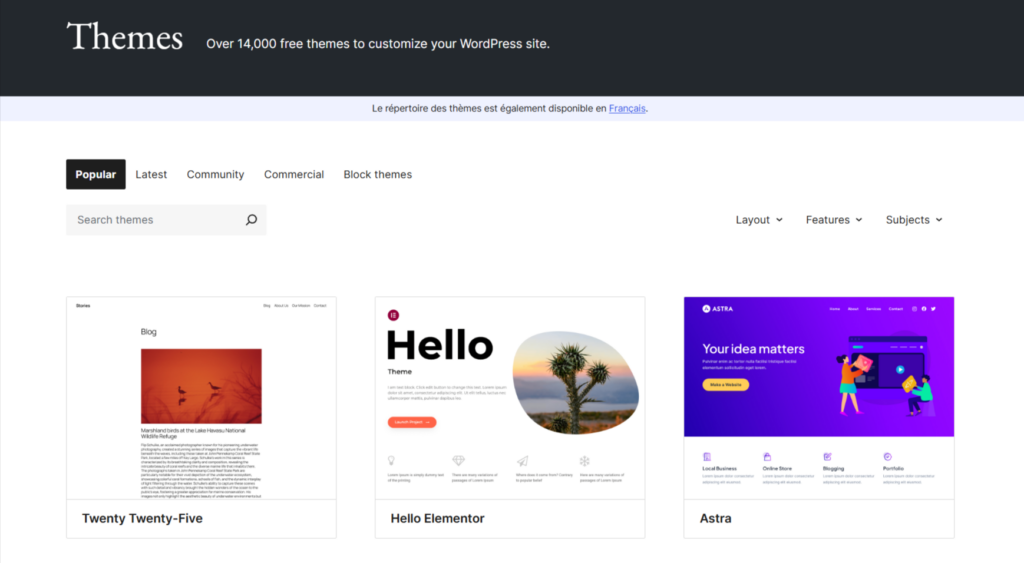1024x563 pixels.
Task: Click the snowflake icon in Hello preview
Action: [585, 461]
